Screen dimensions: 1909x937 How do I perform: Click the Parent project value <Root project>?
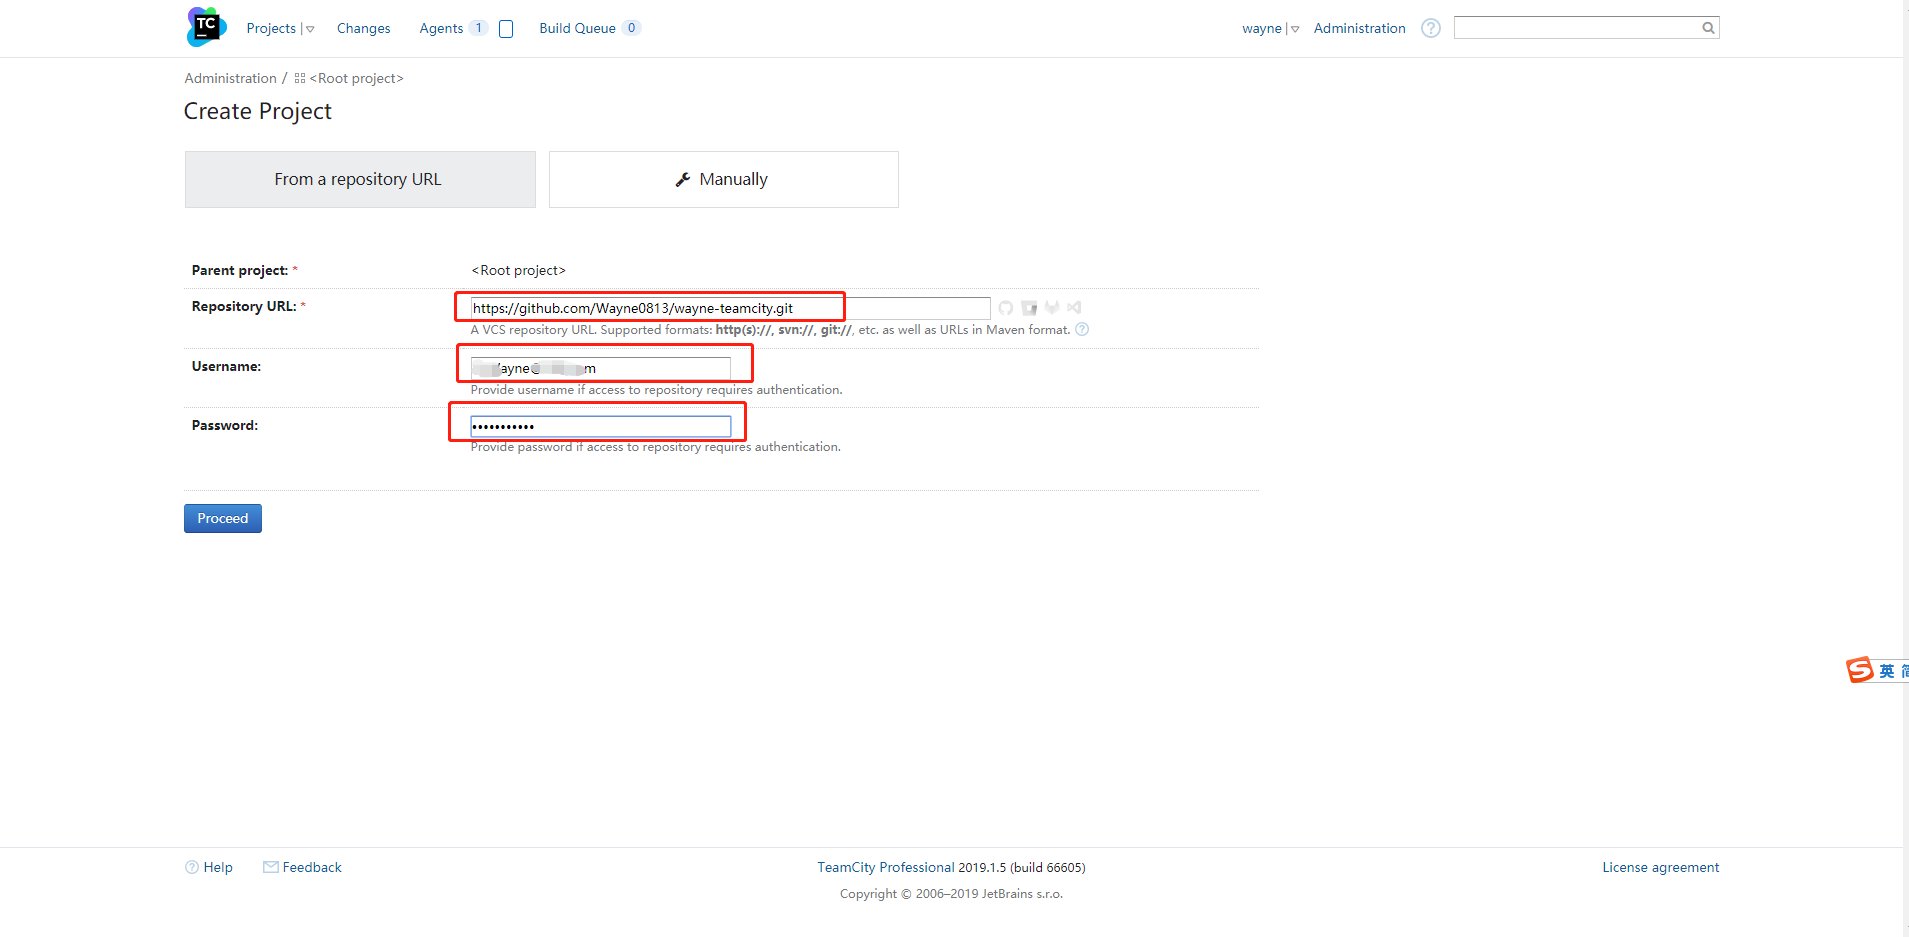(x=518, y=270)
